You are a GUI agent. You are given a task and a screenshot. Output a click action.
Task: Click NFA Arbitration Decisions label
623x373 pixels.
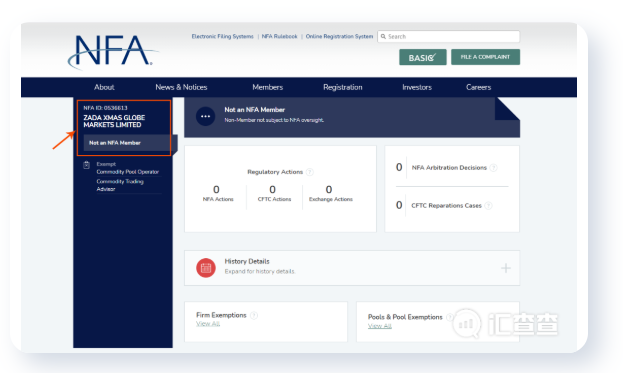click(449, 168)
